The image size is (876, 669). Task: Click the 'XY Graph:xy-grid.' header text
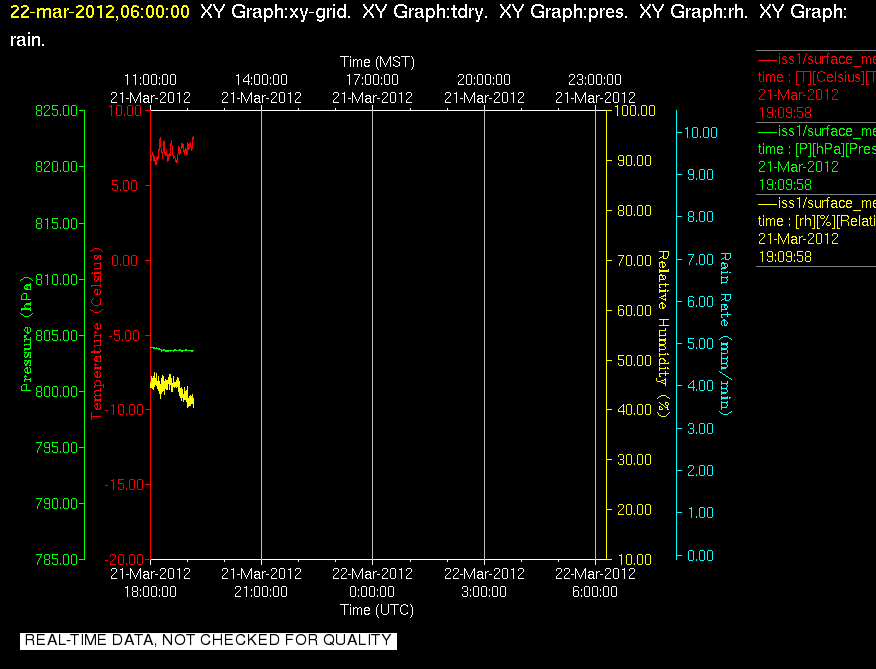click(x=275, y=12)
